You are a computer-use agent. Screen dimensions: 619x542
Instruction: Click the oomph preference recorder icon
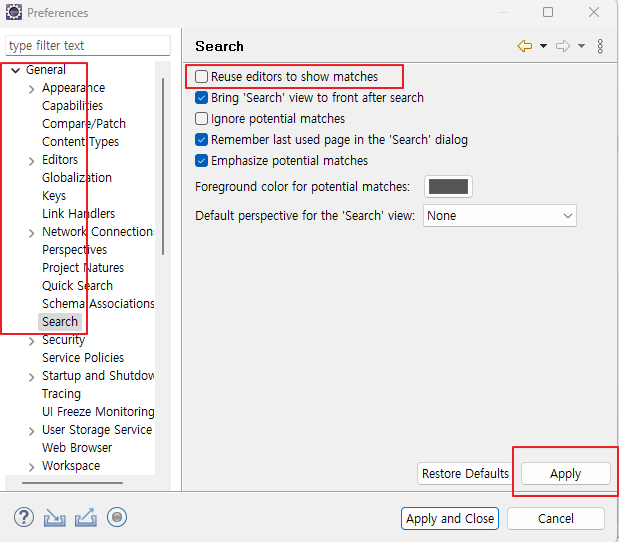click(x=117, y=517)
